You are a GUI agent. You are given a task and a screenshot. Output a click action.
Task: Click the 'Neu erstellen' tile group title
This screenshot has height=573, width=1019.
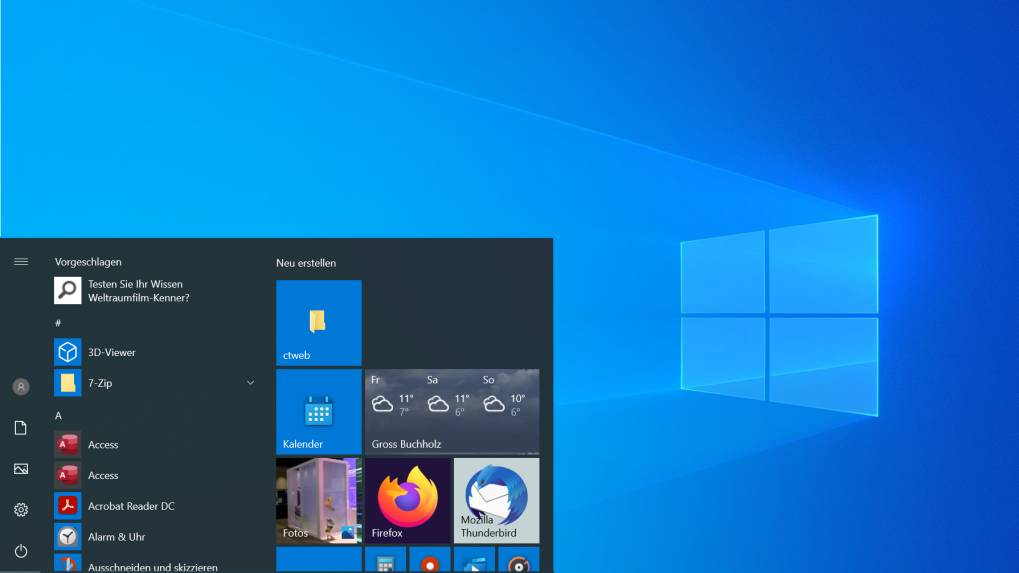(x=306, y=263)
